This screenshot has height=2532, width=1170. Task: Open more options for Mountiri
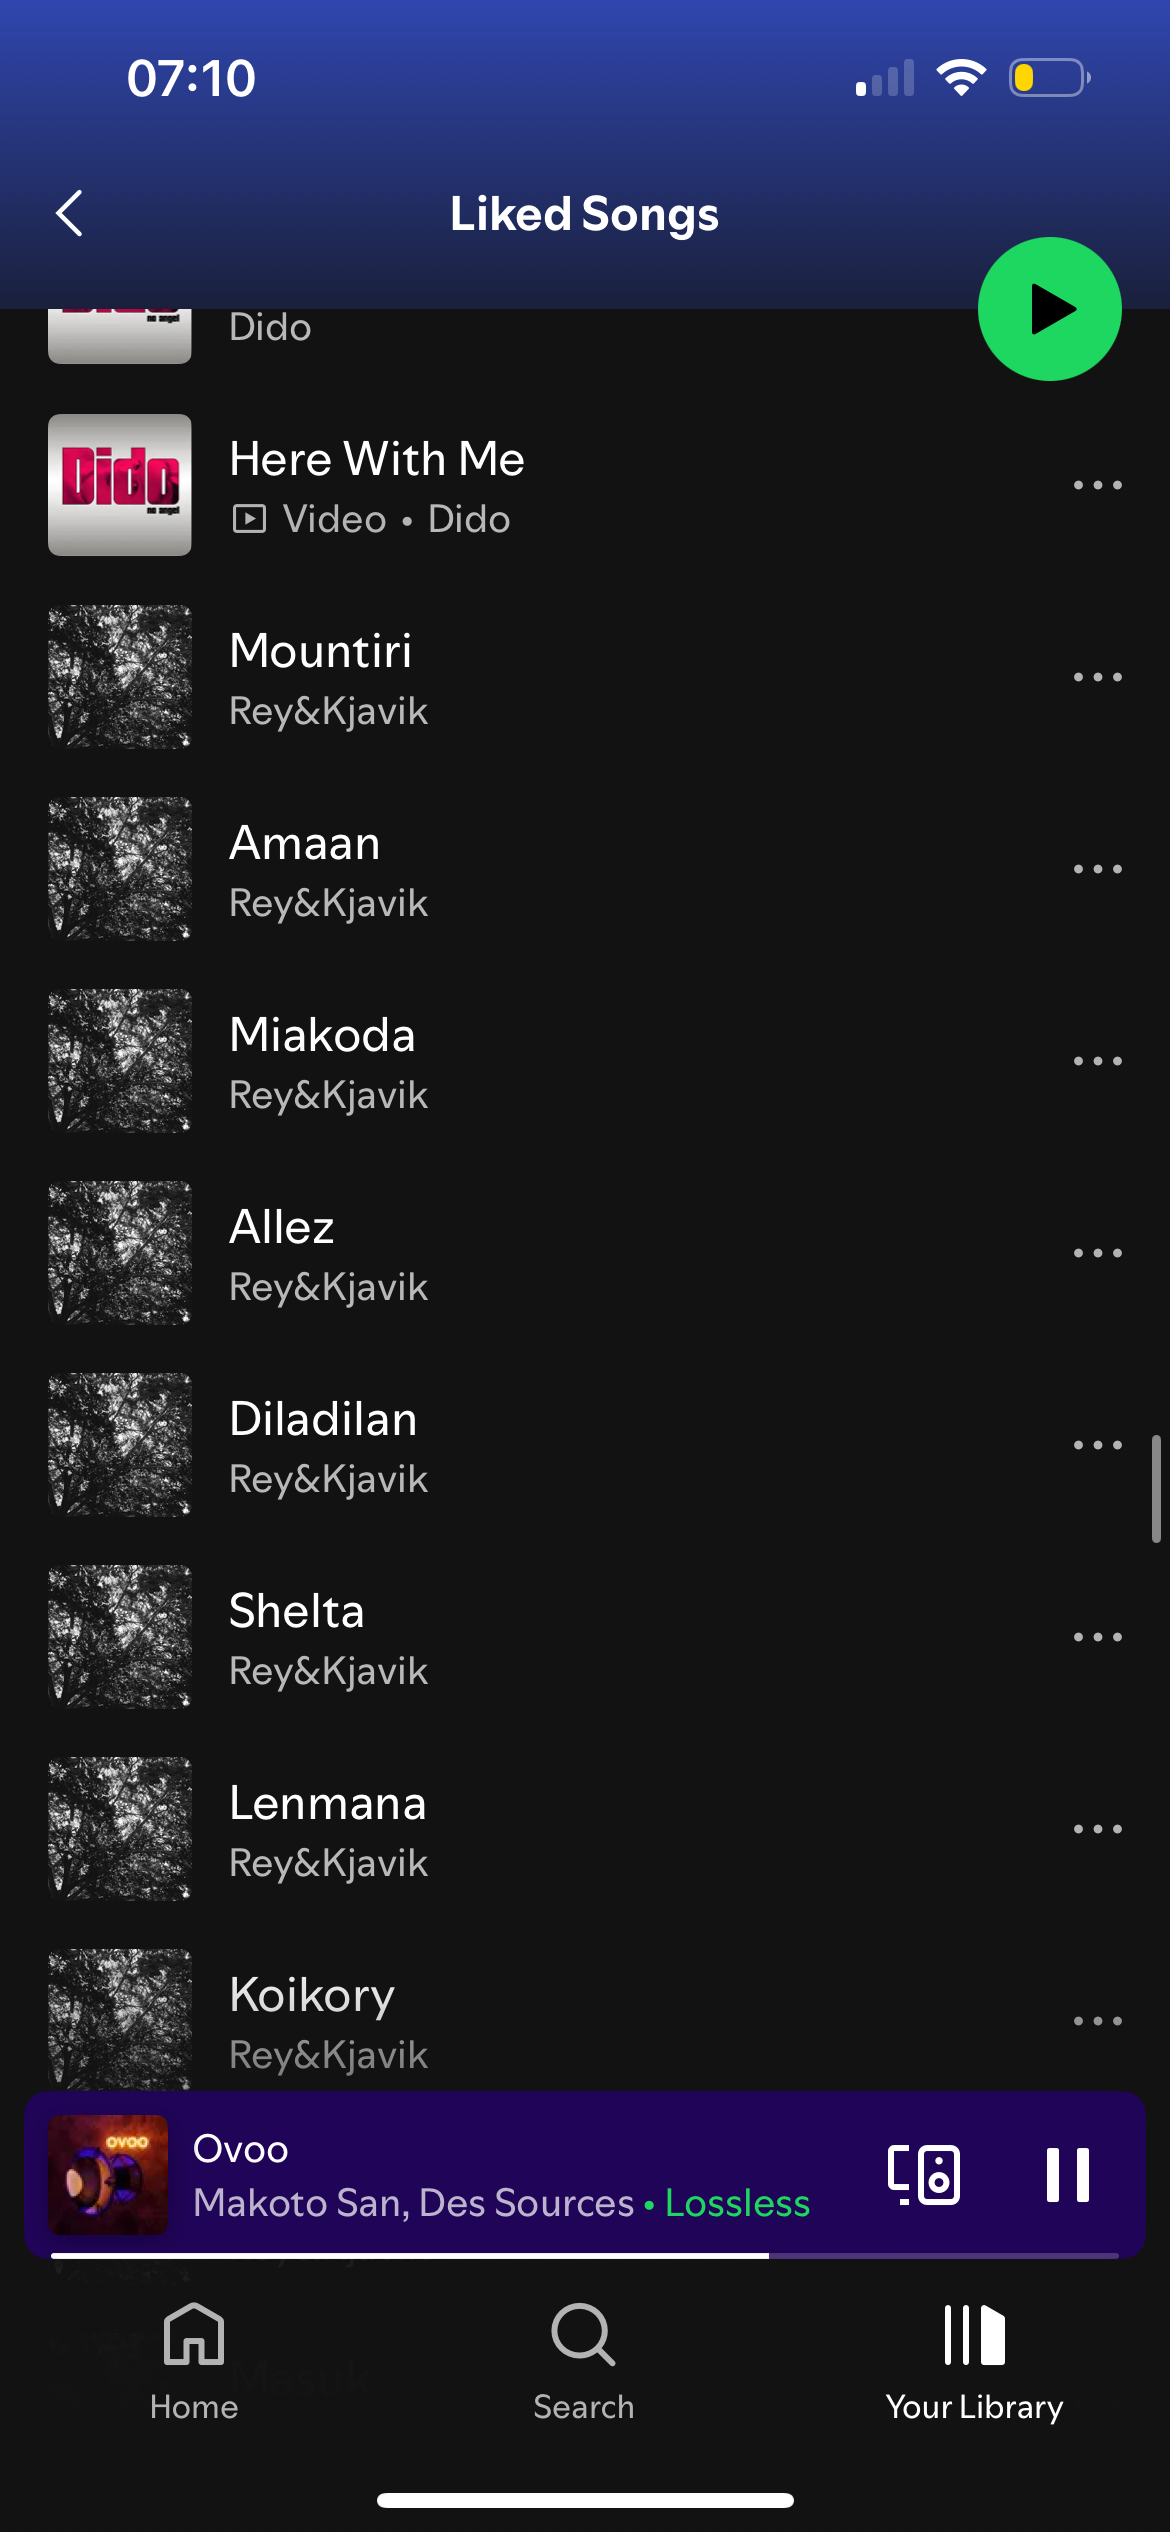click(x=1097, y=677)
